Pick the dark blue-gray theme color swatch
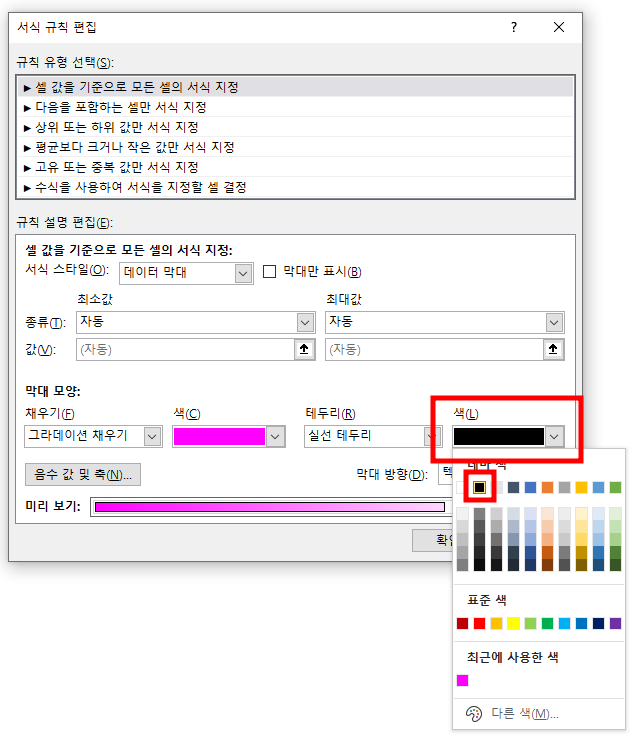The height and width of the screenshot is (738, 634). [514, 488]
